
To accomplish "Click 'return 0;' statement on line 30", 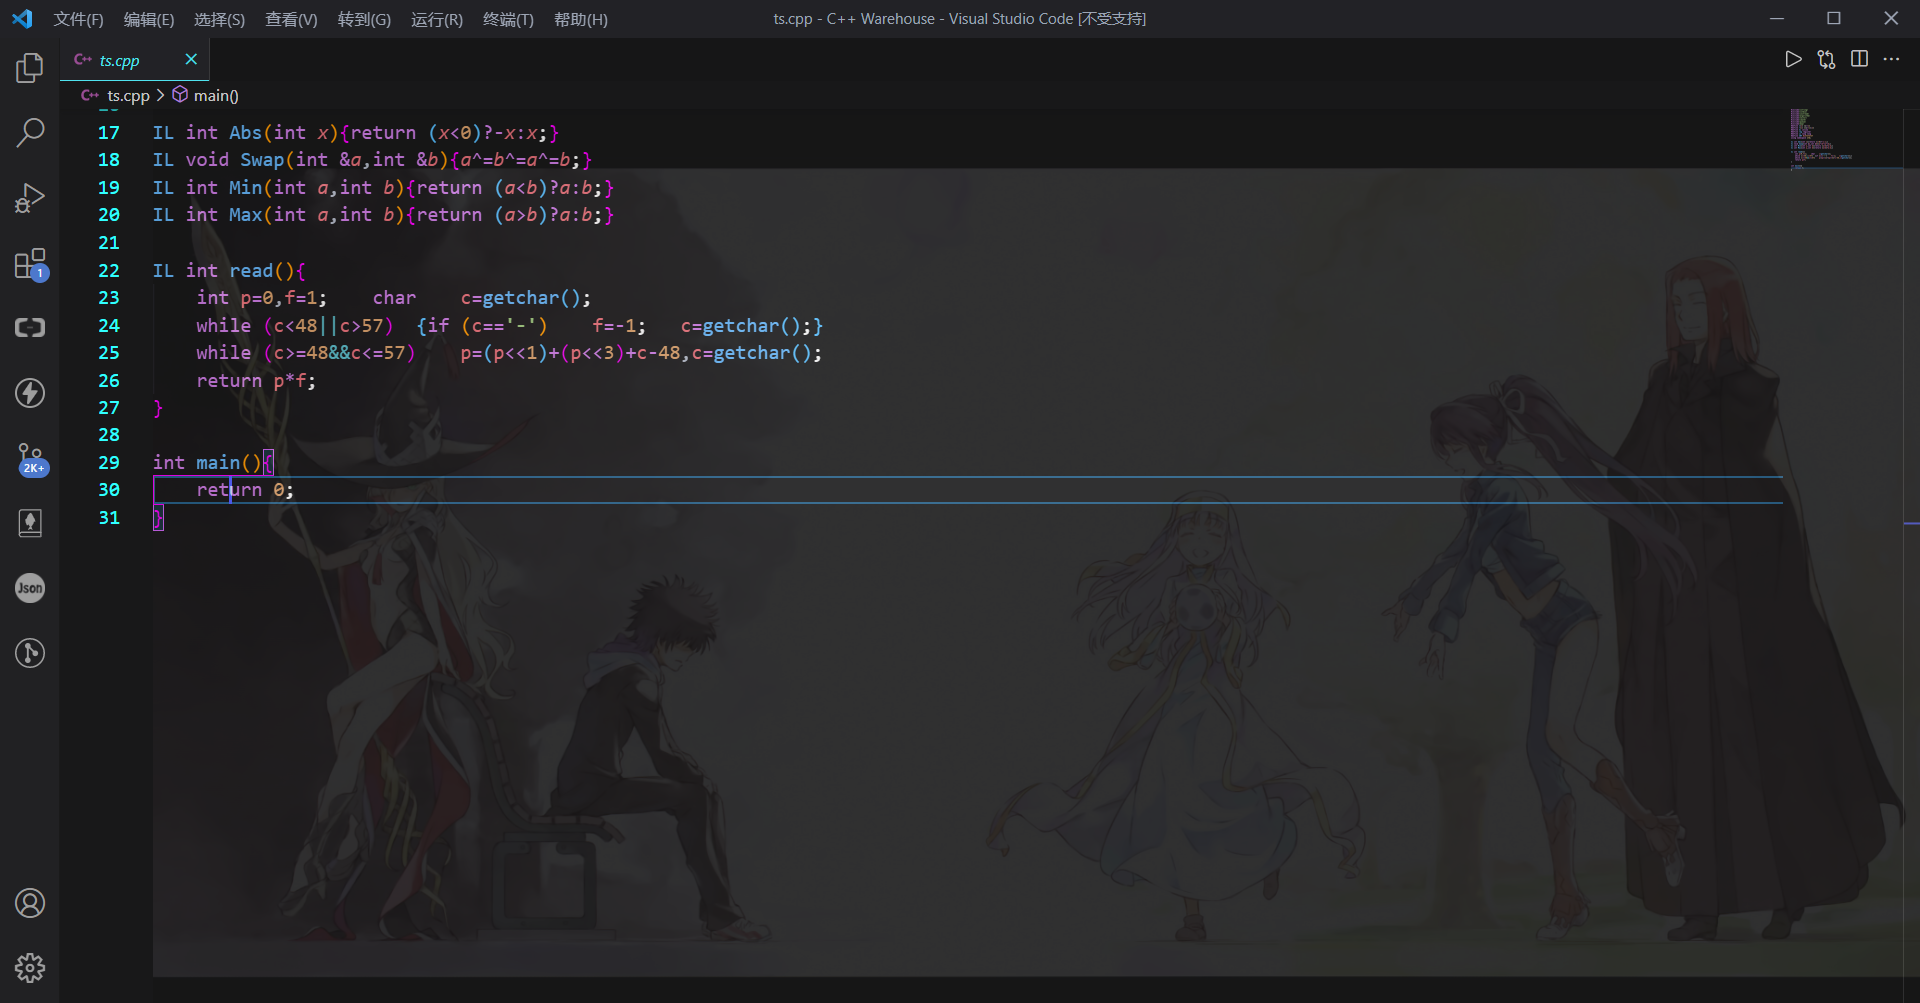I will click(x=245, y=490).
